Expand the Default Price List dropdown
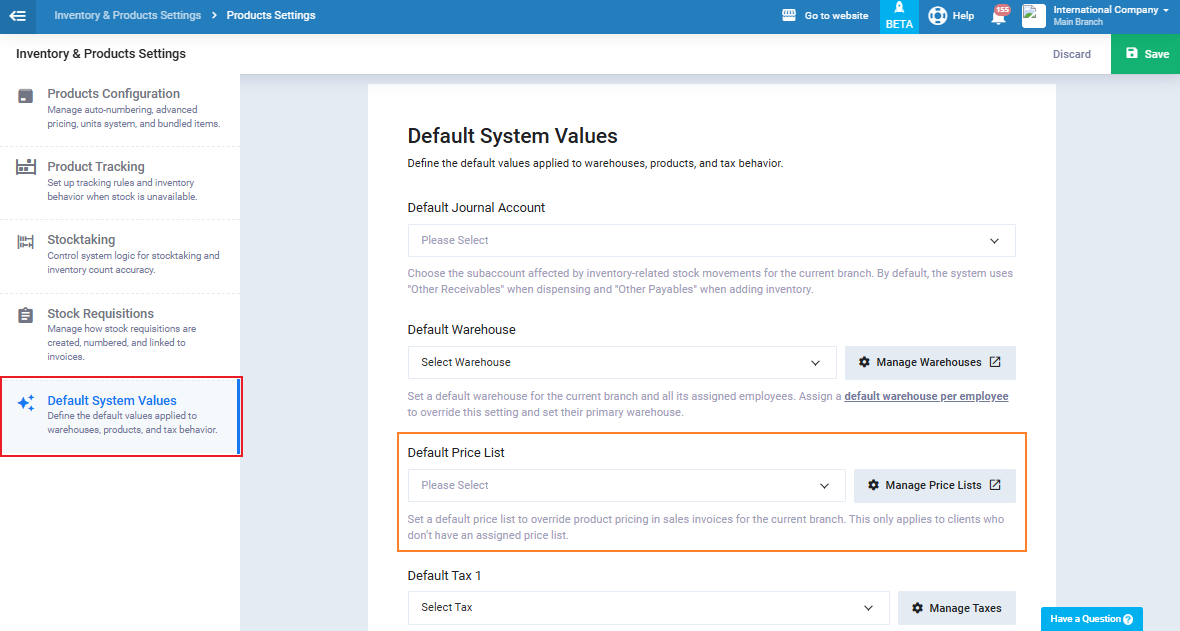Screen dimensions: 1180x631 pos(625,486)
